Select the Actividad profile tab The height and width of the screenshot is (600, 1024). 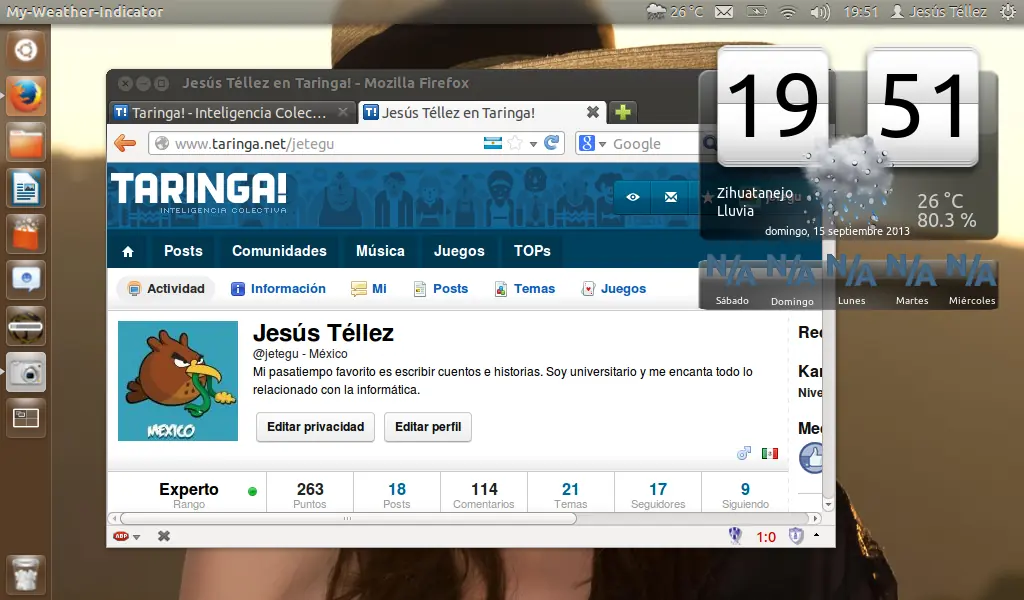(167, 289)
